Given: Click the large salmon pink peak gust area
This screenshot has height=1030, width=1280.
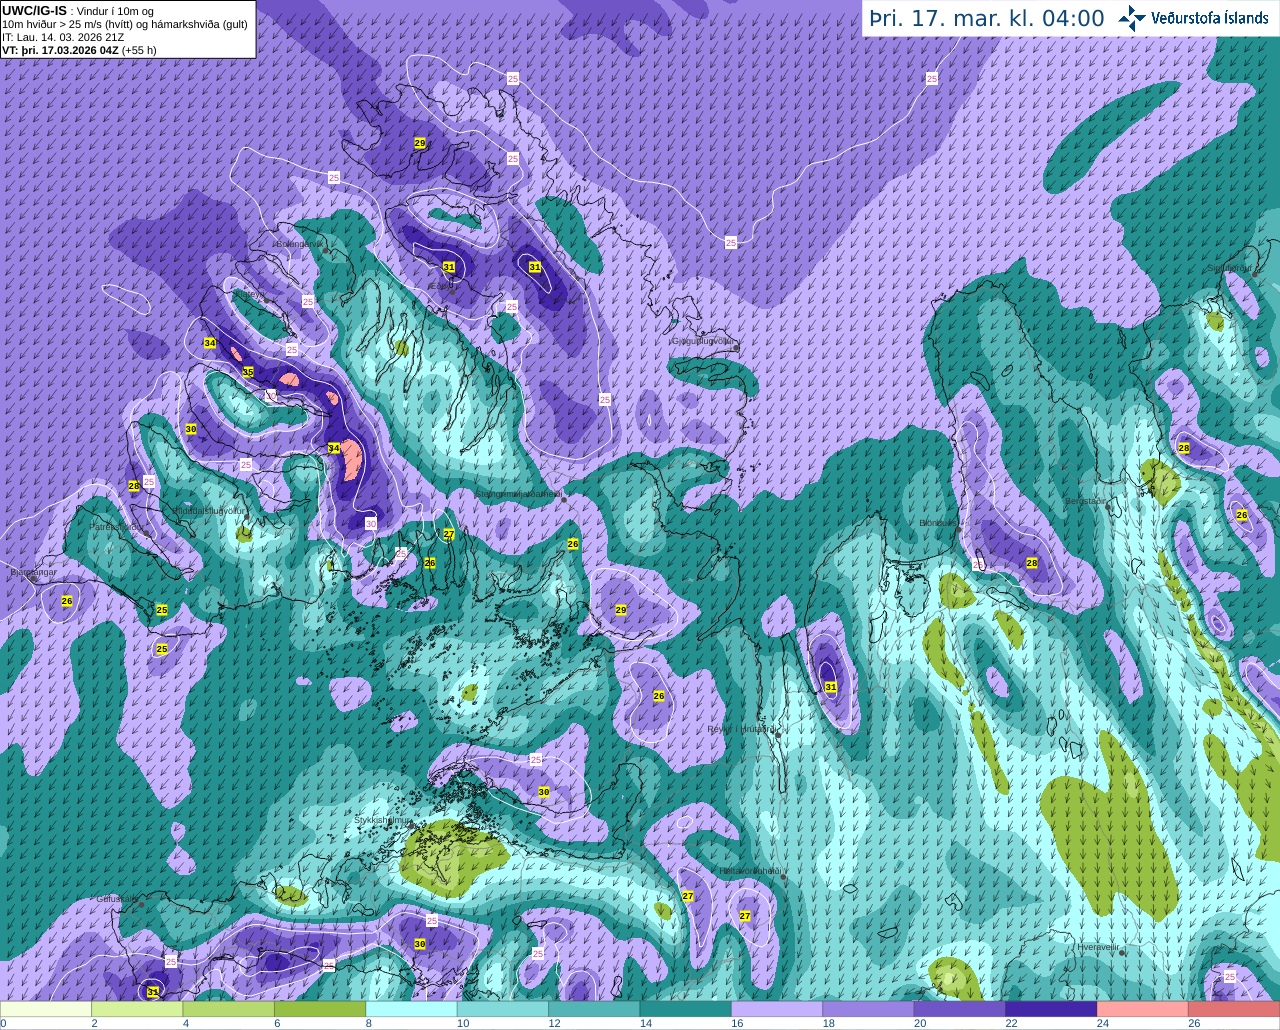Looking at the screenshot, I should coord(352,459).
